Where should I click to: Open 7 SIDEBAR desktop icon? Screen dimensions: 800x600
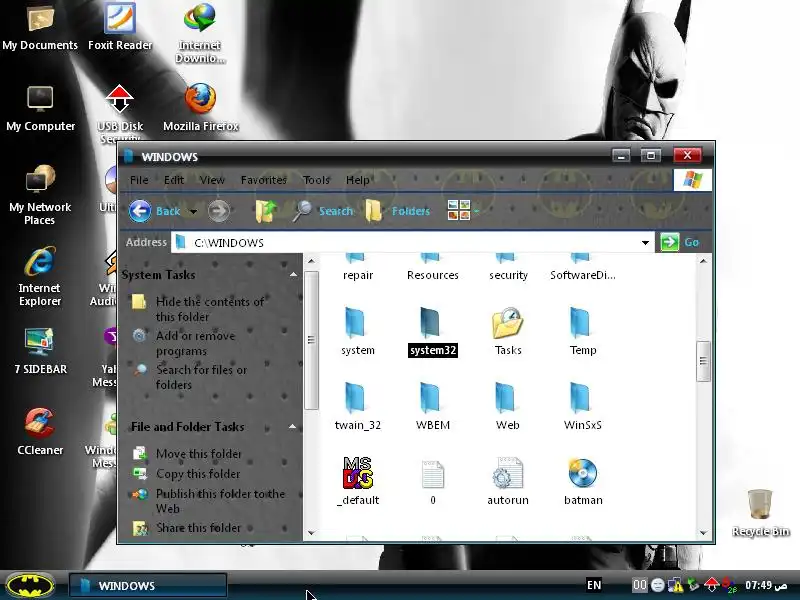40,351
